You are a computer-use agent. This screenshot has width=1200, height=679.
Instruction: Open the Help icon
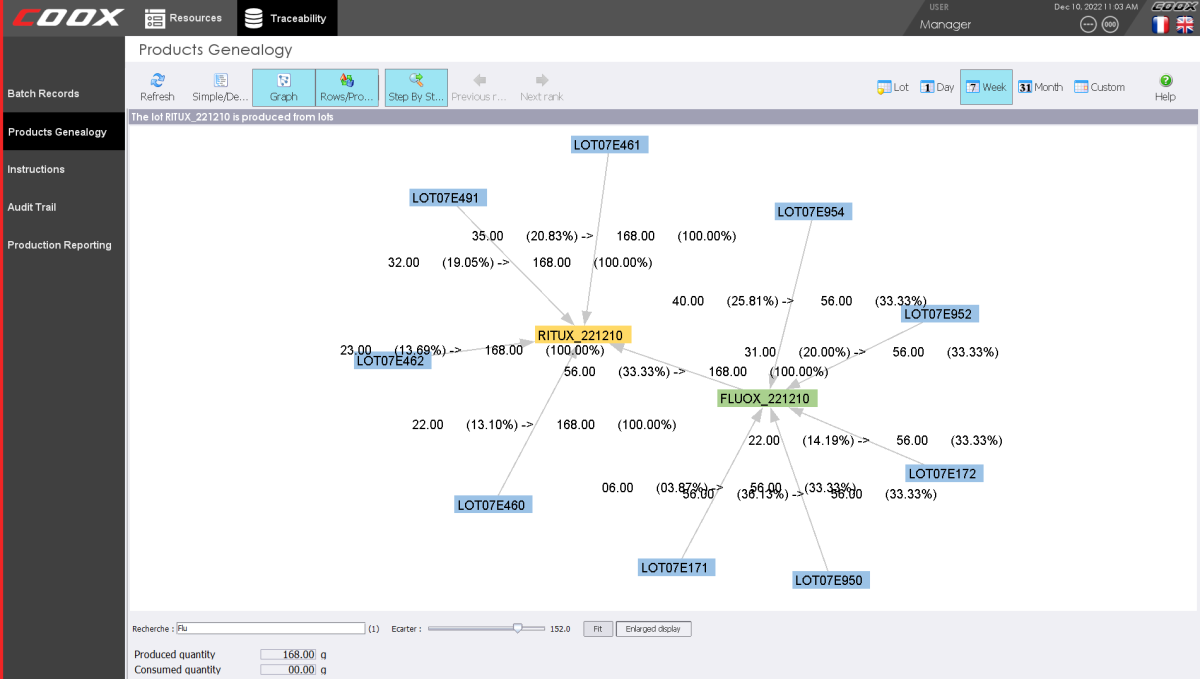[1164, 87]
